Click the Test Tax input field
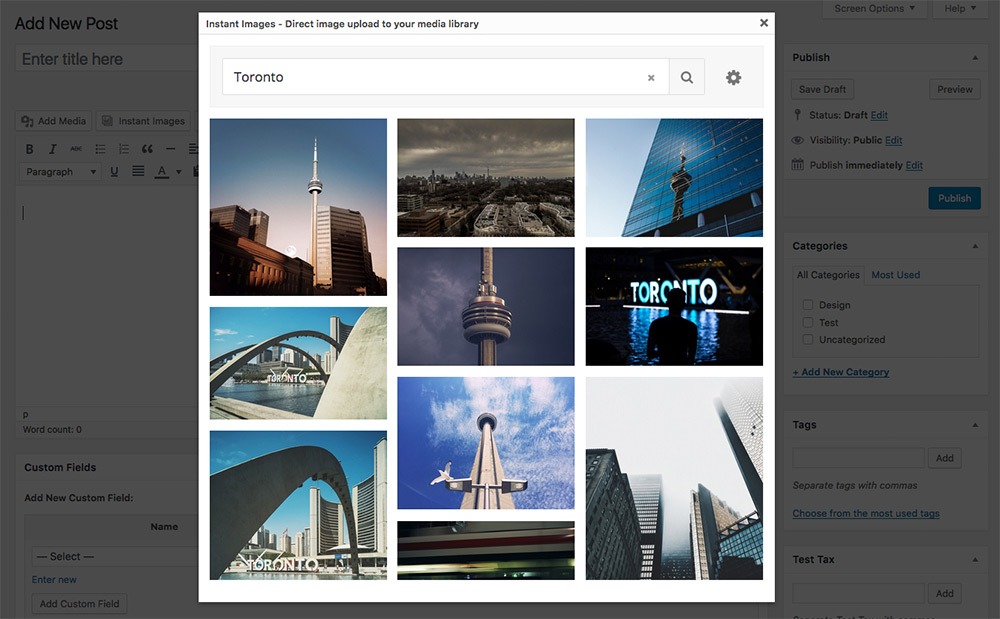This screenshot has width=1000, height=619. (x=858, y=594)
